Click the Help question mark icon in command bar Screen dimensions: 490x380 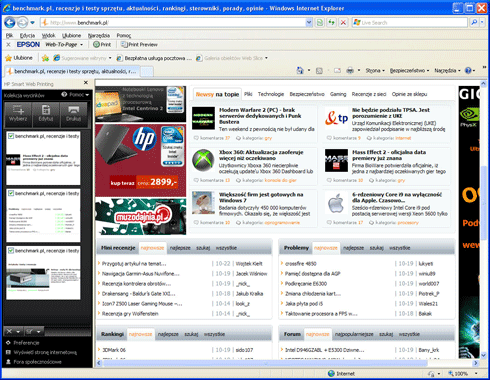tap(468, 70)
